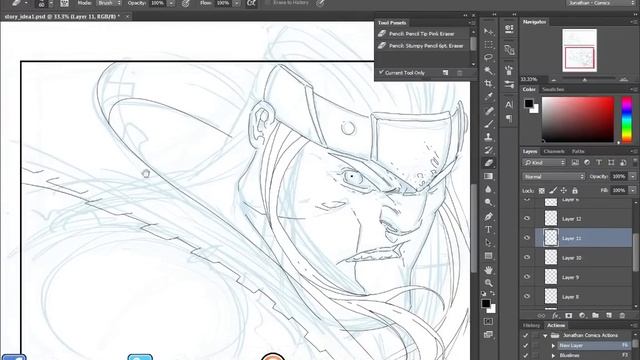Open the Flow slider dropdown
This screenshot has width=640, height=360.
click(x=237, y=3)
